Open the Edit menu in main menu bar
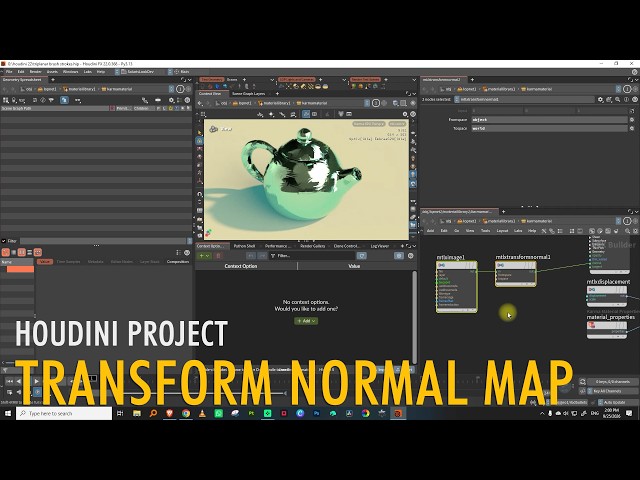This screenshot has height=480, width=640. pos(21,72)
